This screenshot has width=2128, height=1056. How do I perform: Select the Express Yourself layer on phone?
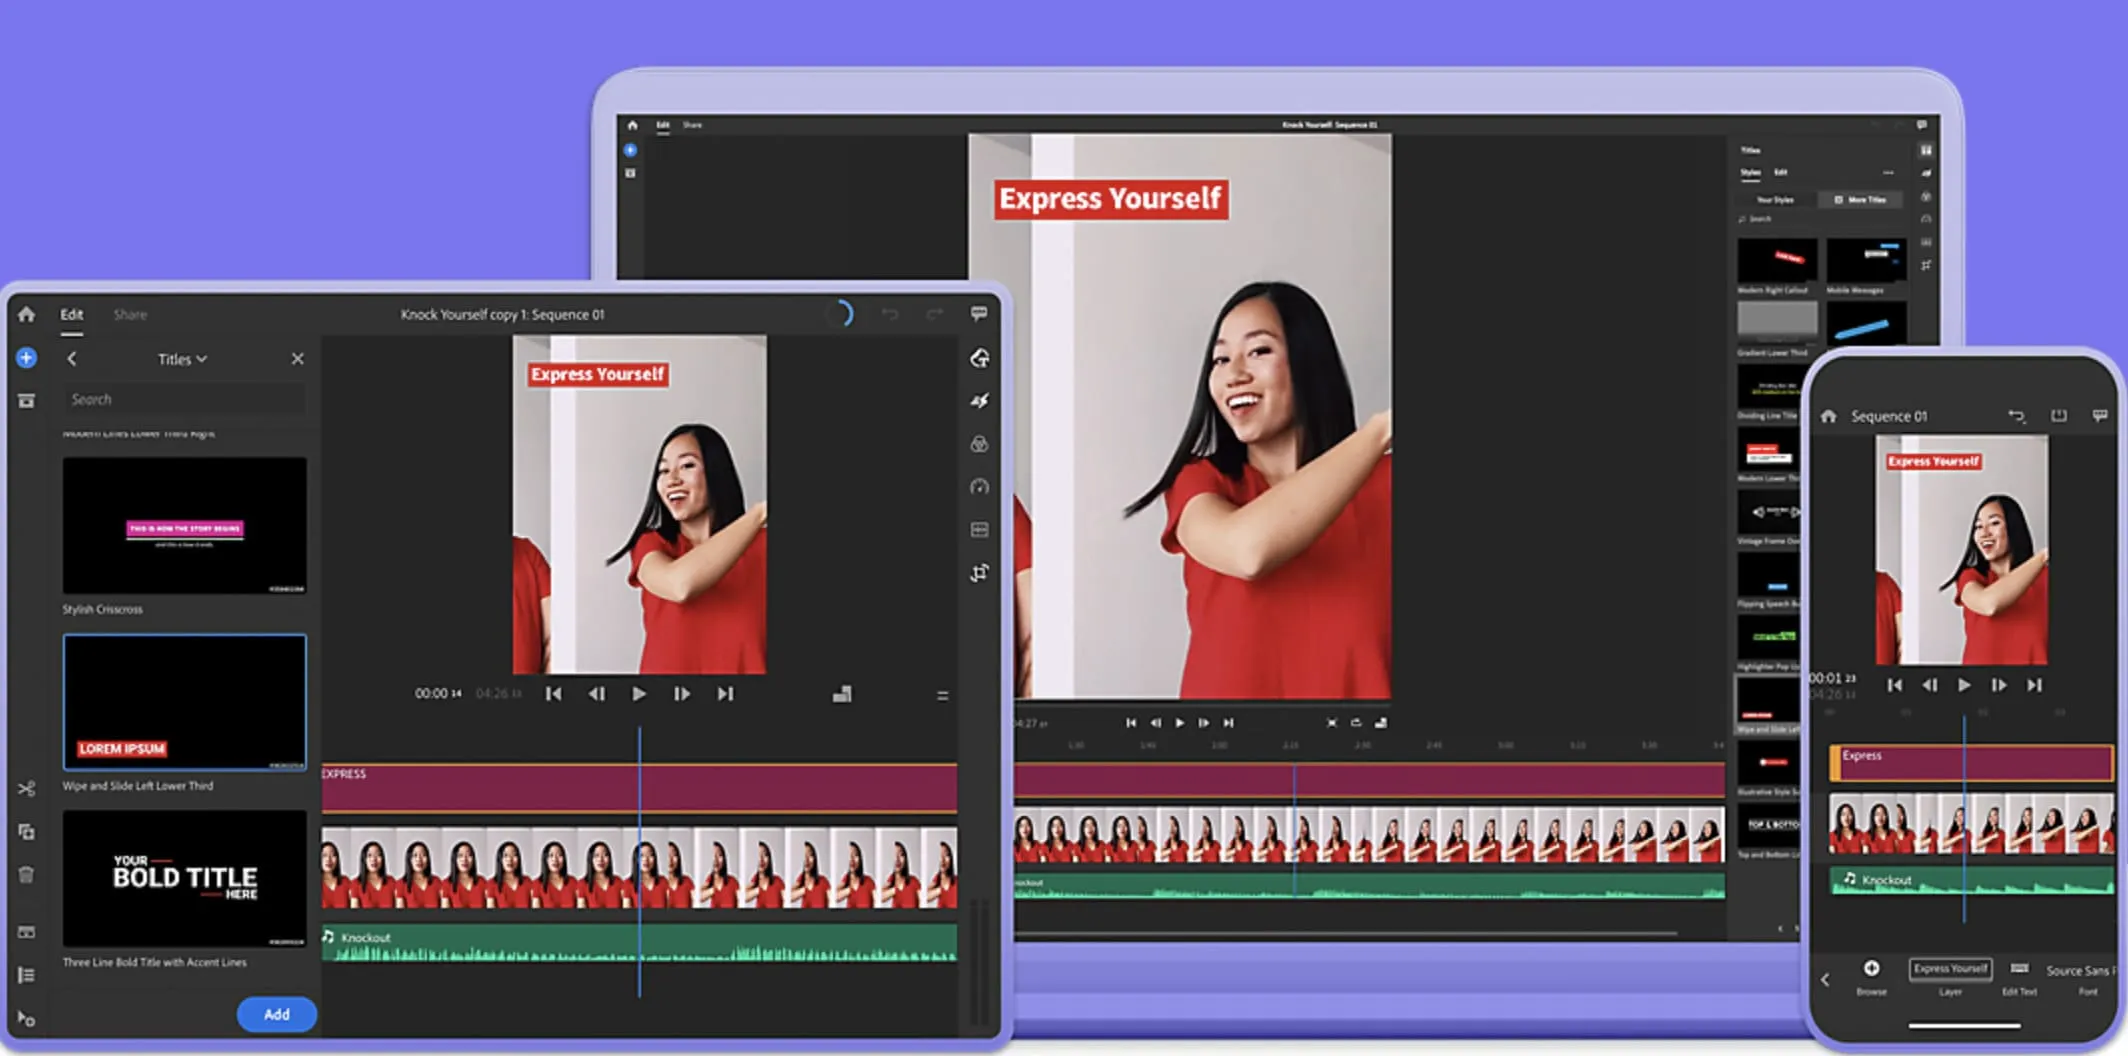1950,968
